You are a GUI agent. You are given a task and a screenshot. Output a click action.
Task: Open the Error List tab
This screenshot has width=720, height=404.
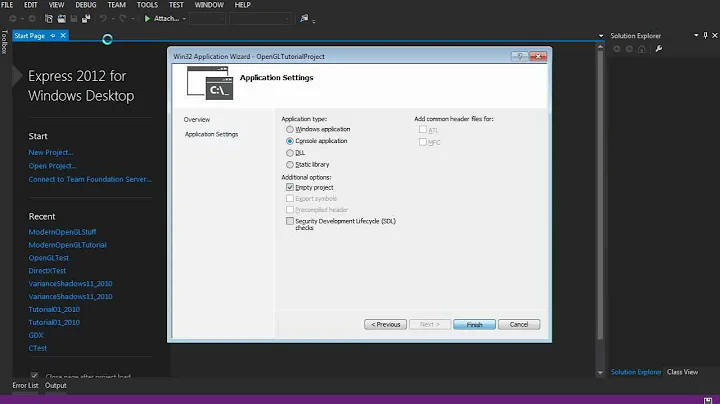[x=25, y=386]
